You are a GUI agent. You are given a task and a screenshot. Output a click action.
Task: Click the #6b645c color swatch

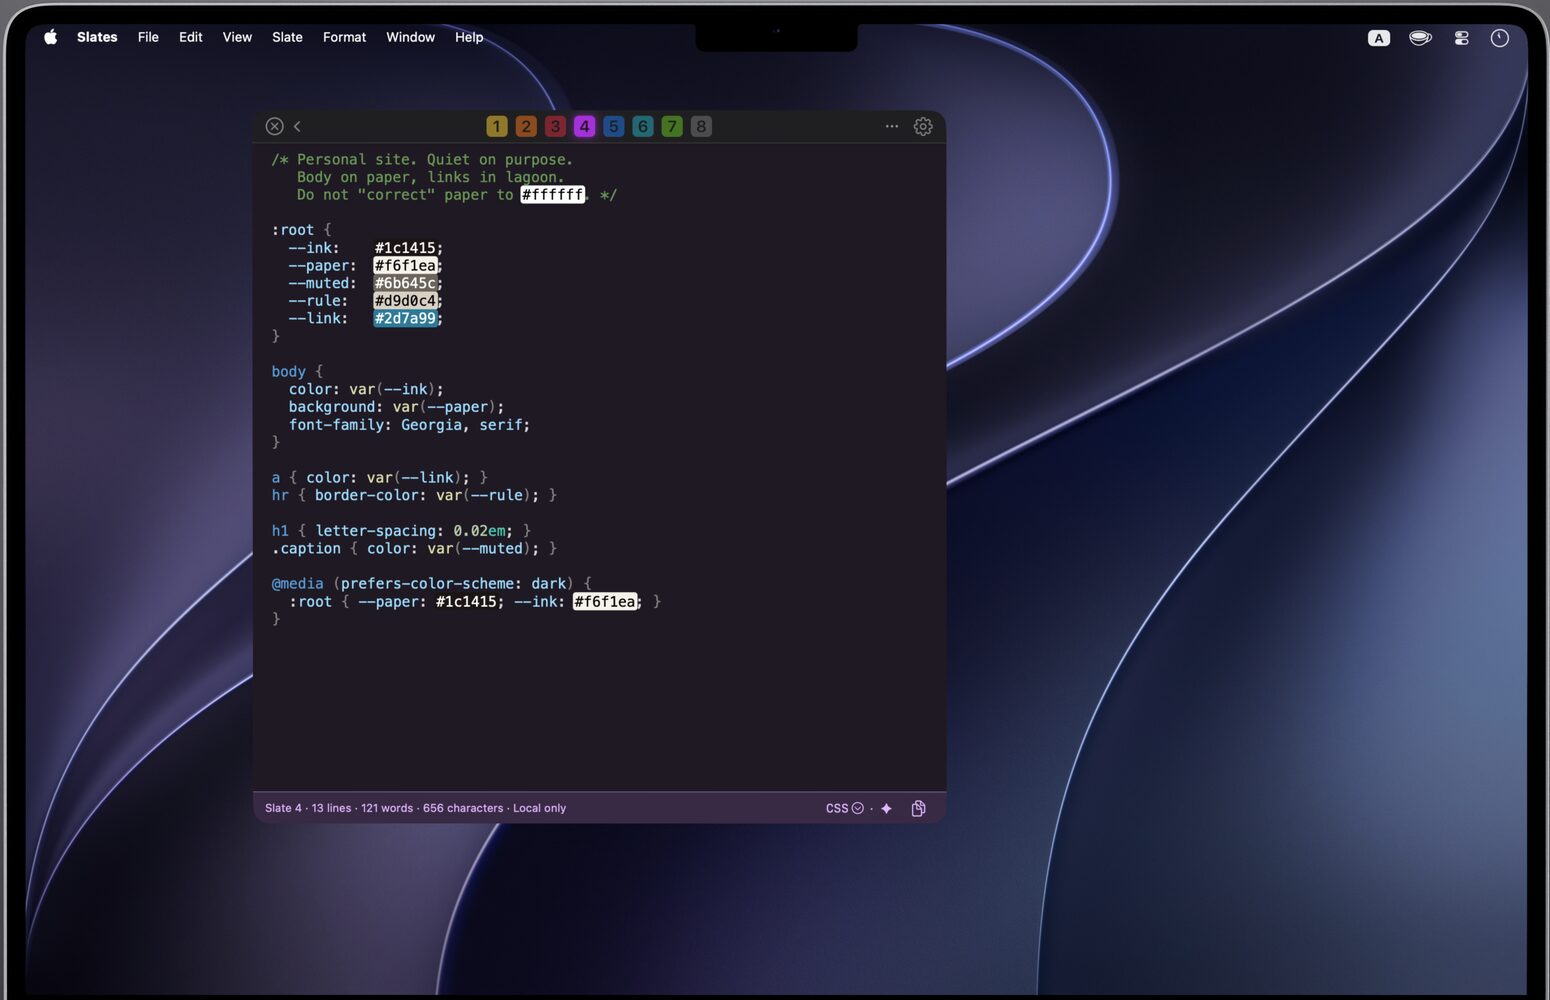coord(405,283)
